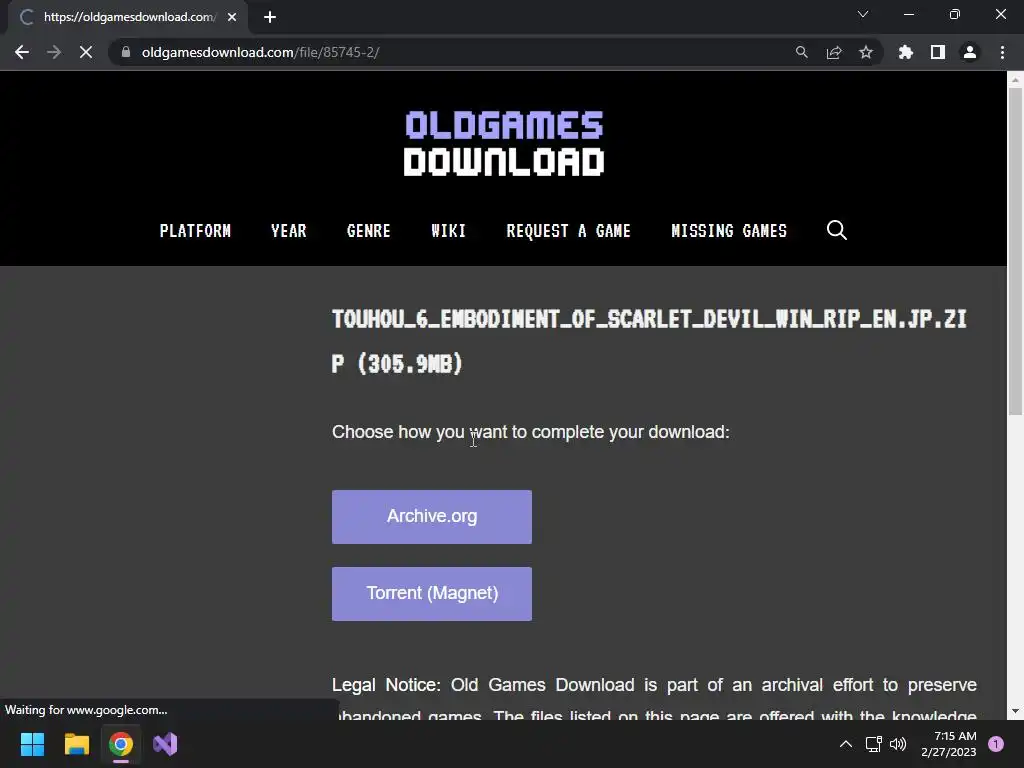1024x768 pixels.
Task: Open the Year menu
Action: (x=289, y=231)
